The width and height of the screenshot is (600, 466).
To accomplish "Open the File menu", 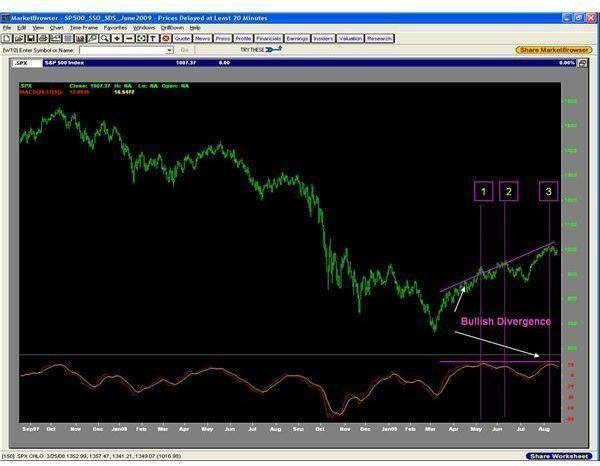I will coord(7,28).
